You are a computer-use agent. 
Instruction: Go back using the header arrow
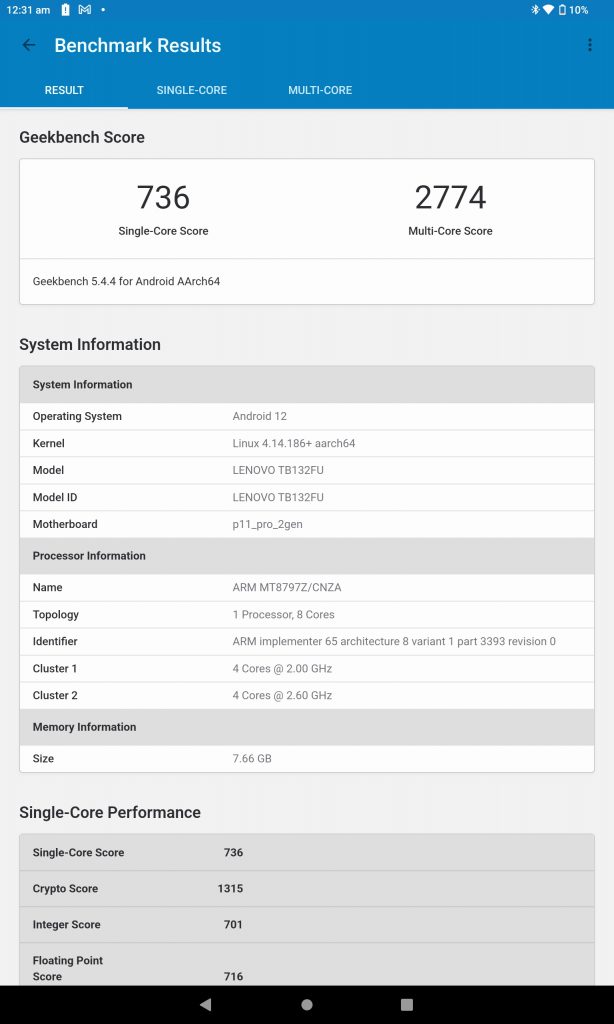coord(29,45)
